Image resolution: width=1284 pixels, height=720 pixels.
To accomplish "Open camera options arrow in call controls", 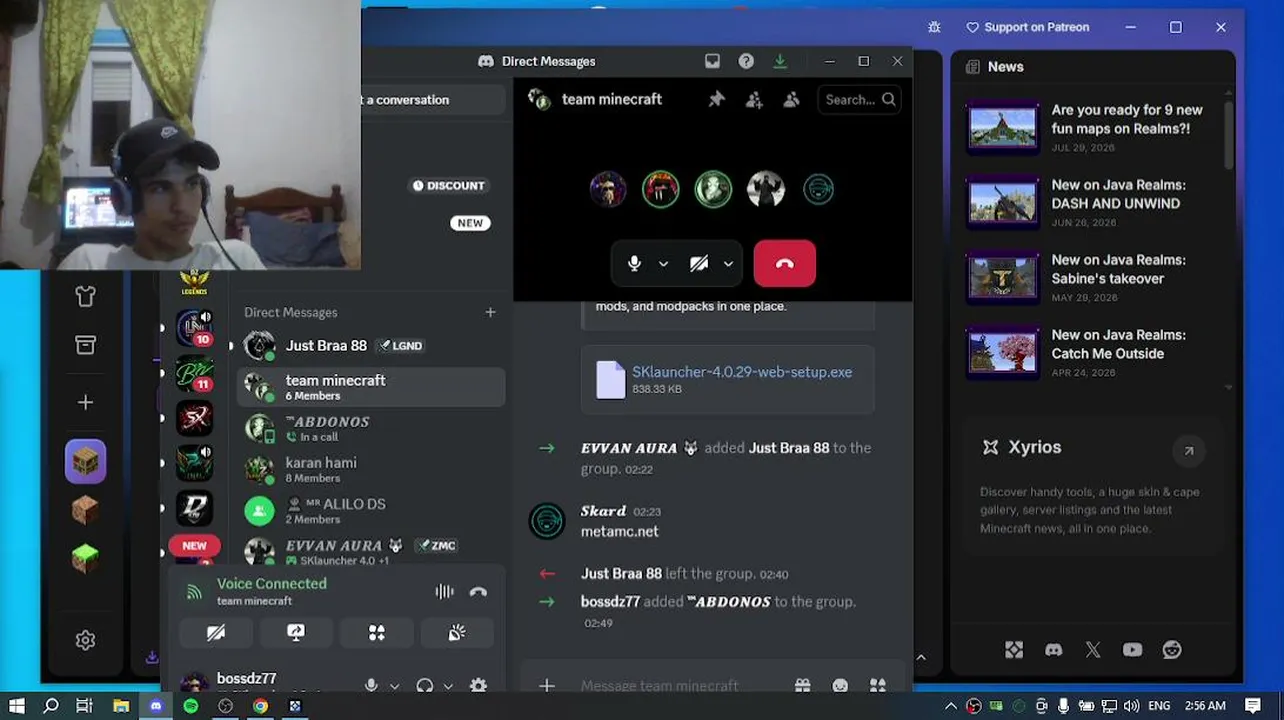I will pos(728,264).
